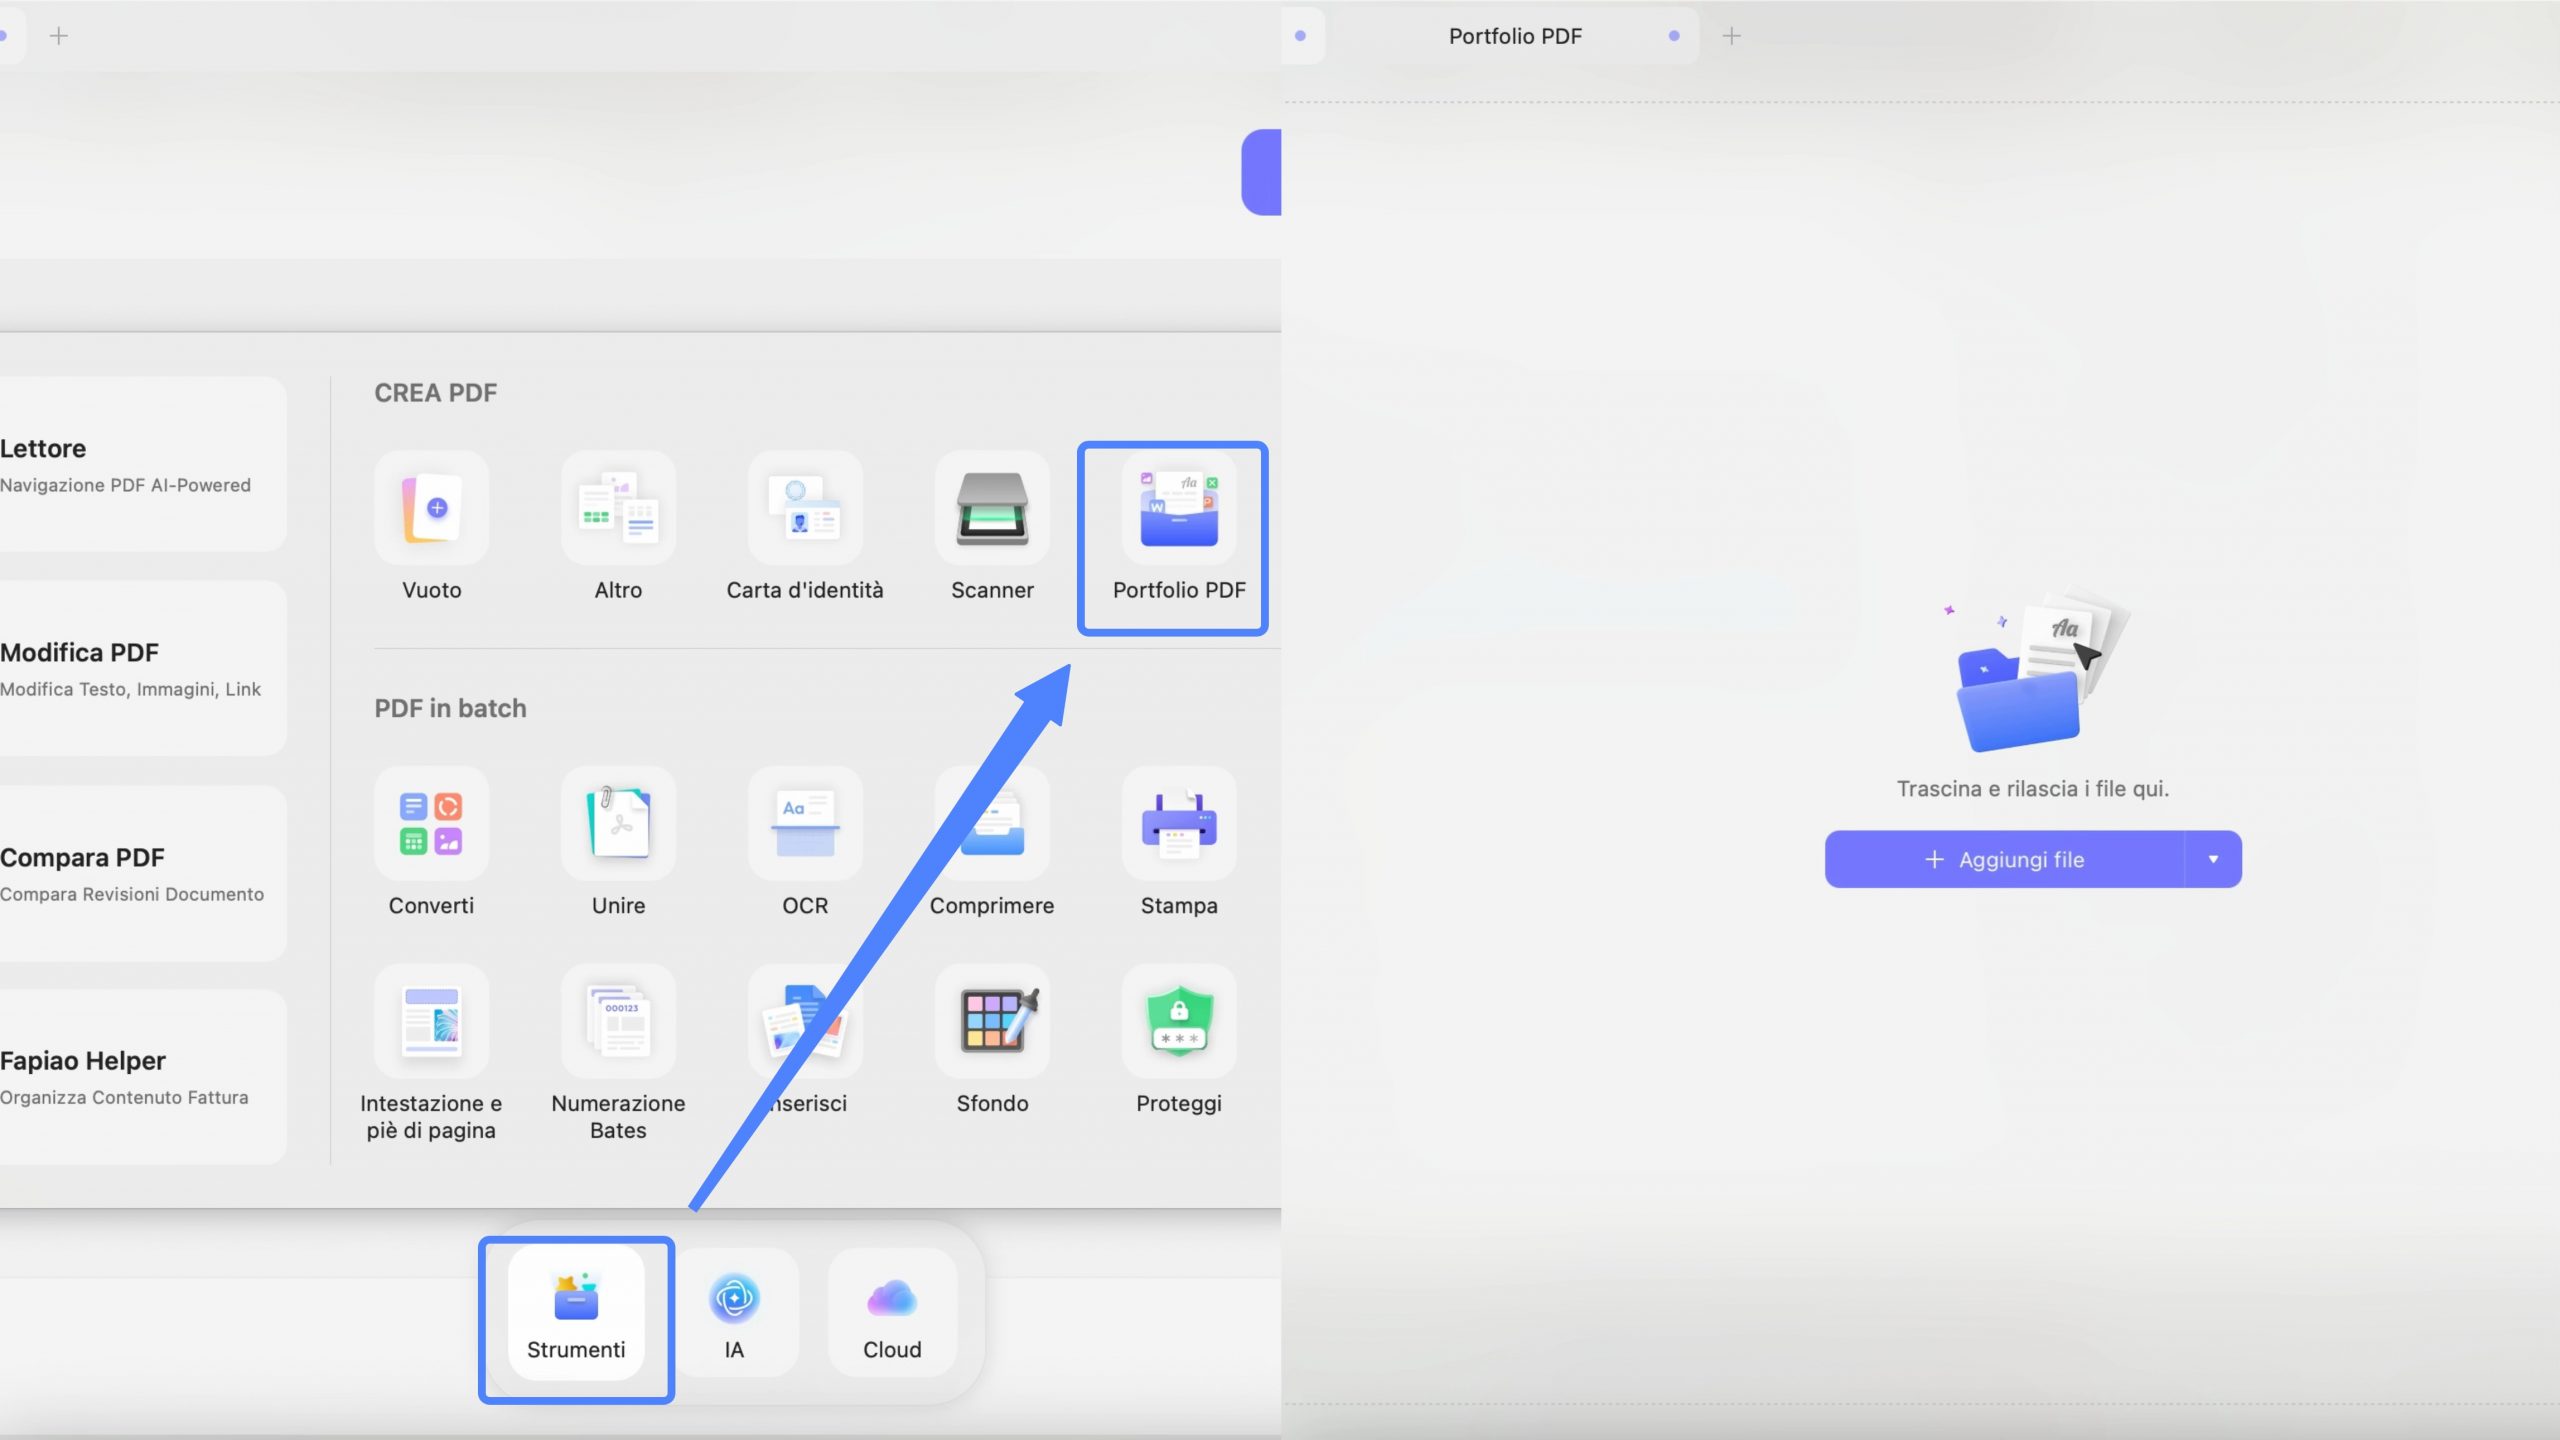The height and width of the screenshot is (1440, 2560).
Task: Open the Scanner tool
Action: (992, 528)
